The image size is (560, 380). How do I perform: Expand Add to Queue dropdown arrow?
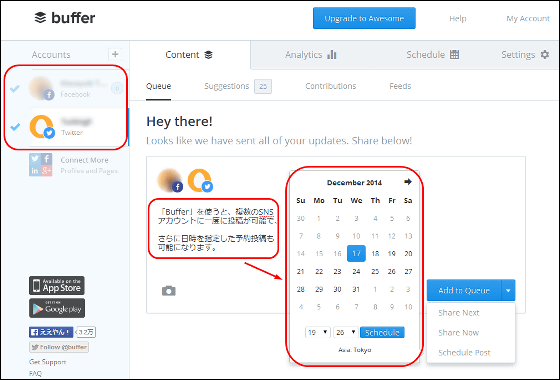[508, 290]
